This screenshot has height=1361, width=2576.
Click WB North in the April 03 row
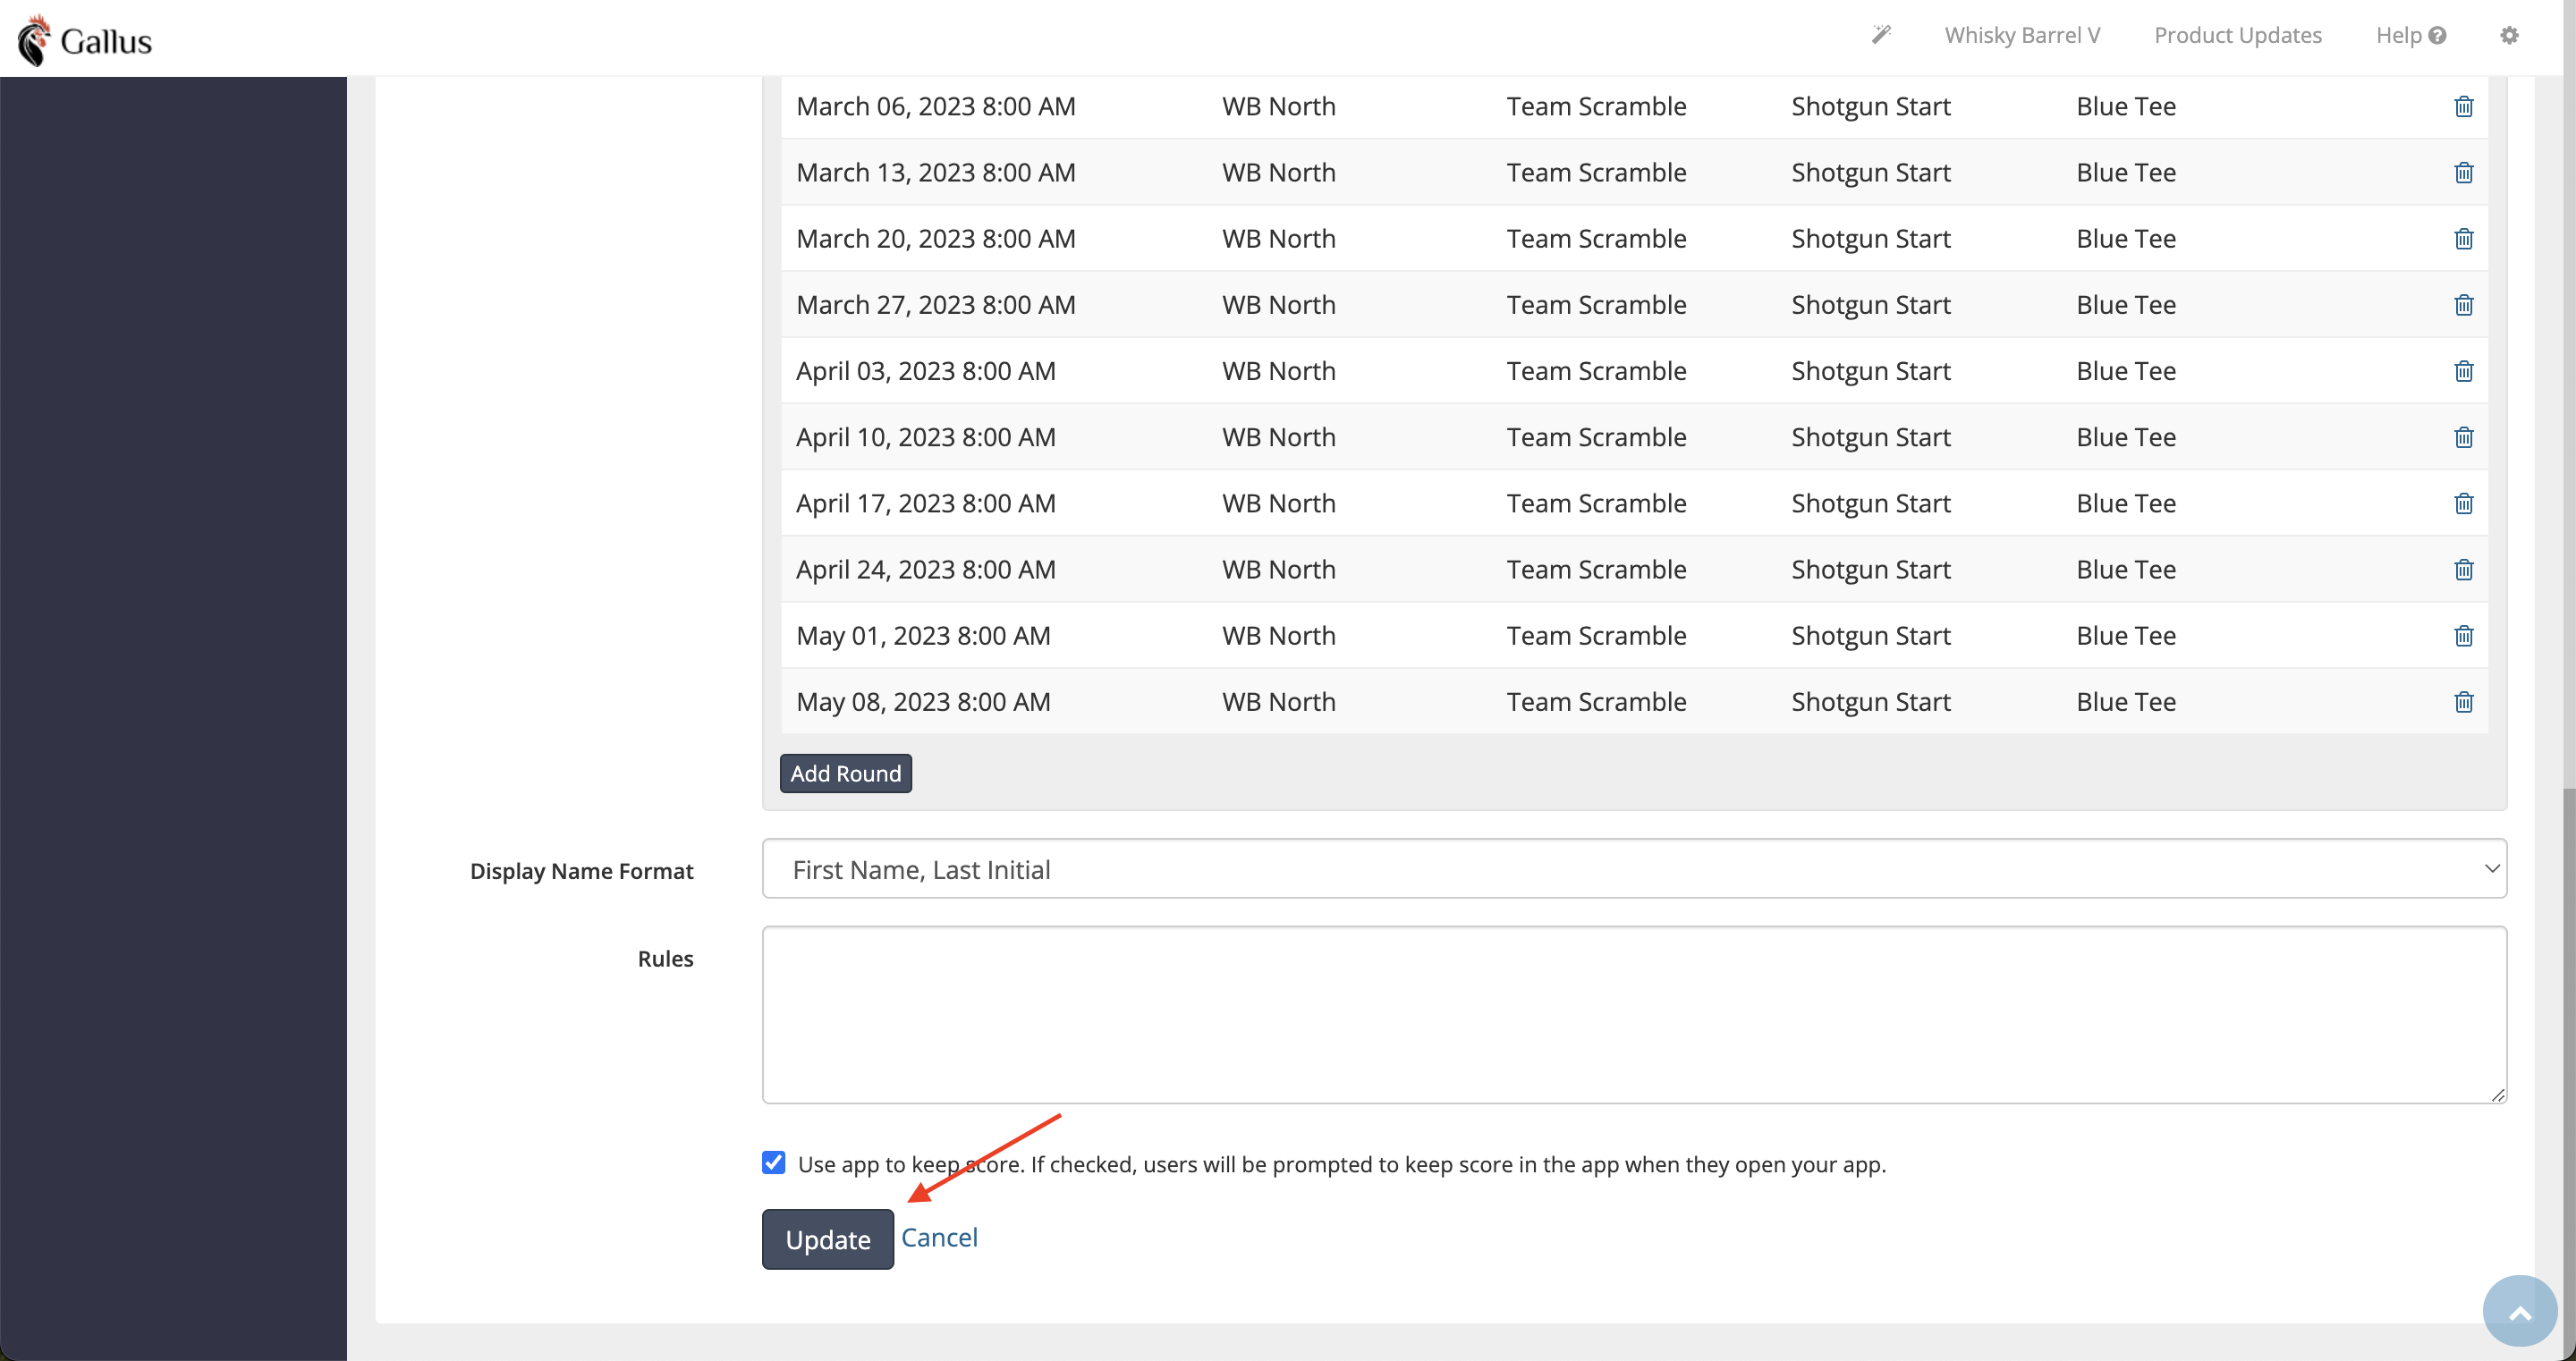coord(1278,371)
